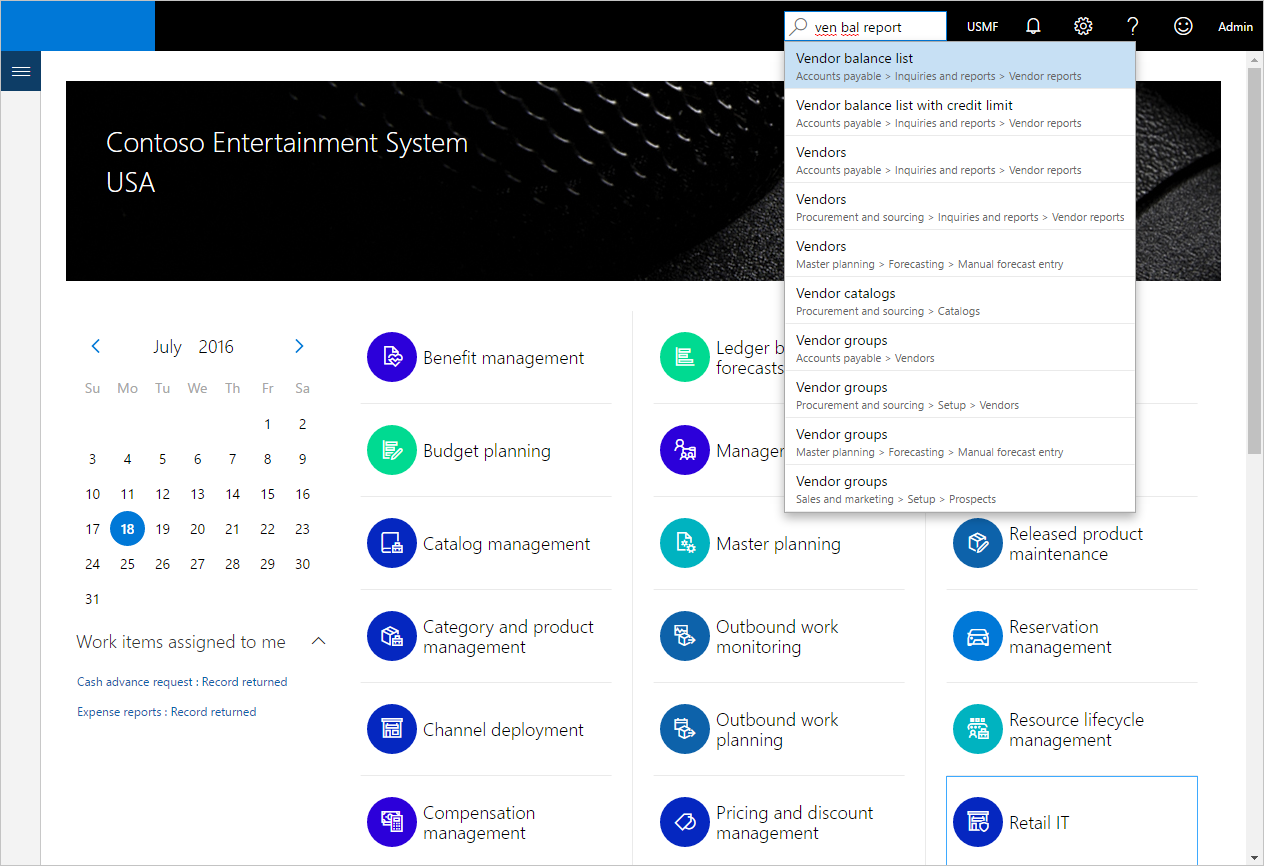The height and width of the screenshot is (866, 1264).
Task: Click USMF company selector
Action: pos(982,27)
